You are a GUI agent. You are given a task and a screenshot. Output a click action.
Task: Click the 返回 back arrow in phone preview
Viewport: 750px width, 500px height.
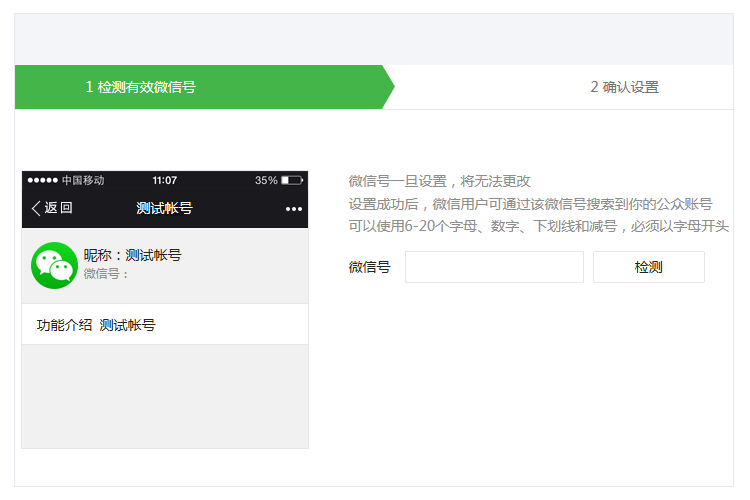52,208
